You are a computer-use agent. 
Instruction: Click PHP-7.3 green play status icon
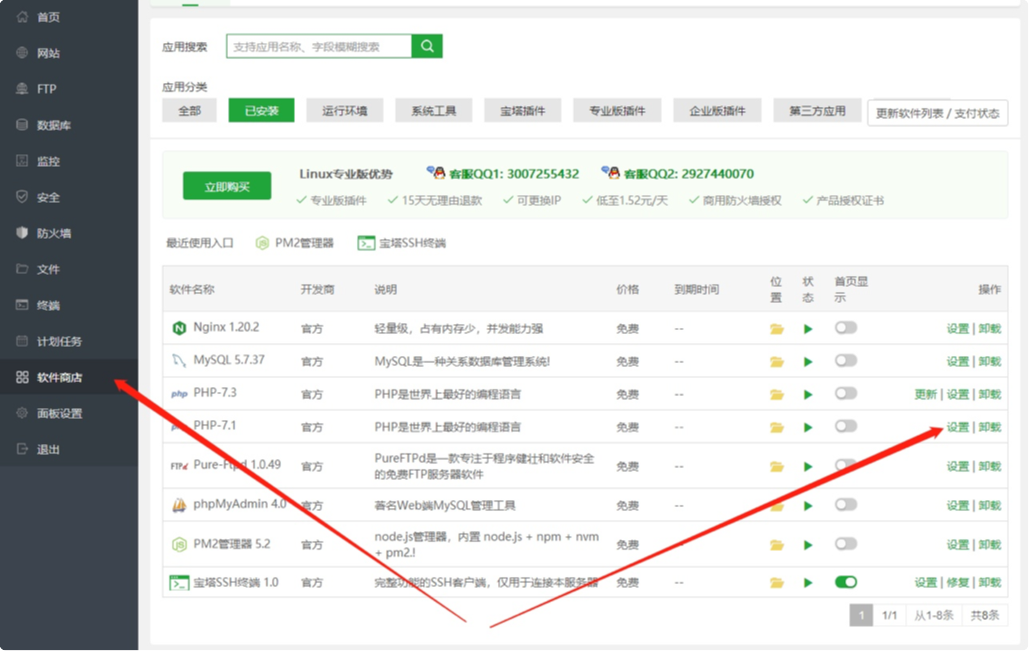tap(808, 394)
